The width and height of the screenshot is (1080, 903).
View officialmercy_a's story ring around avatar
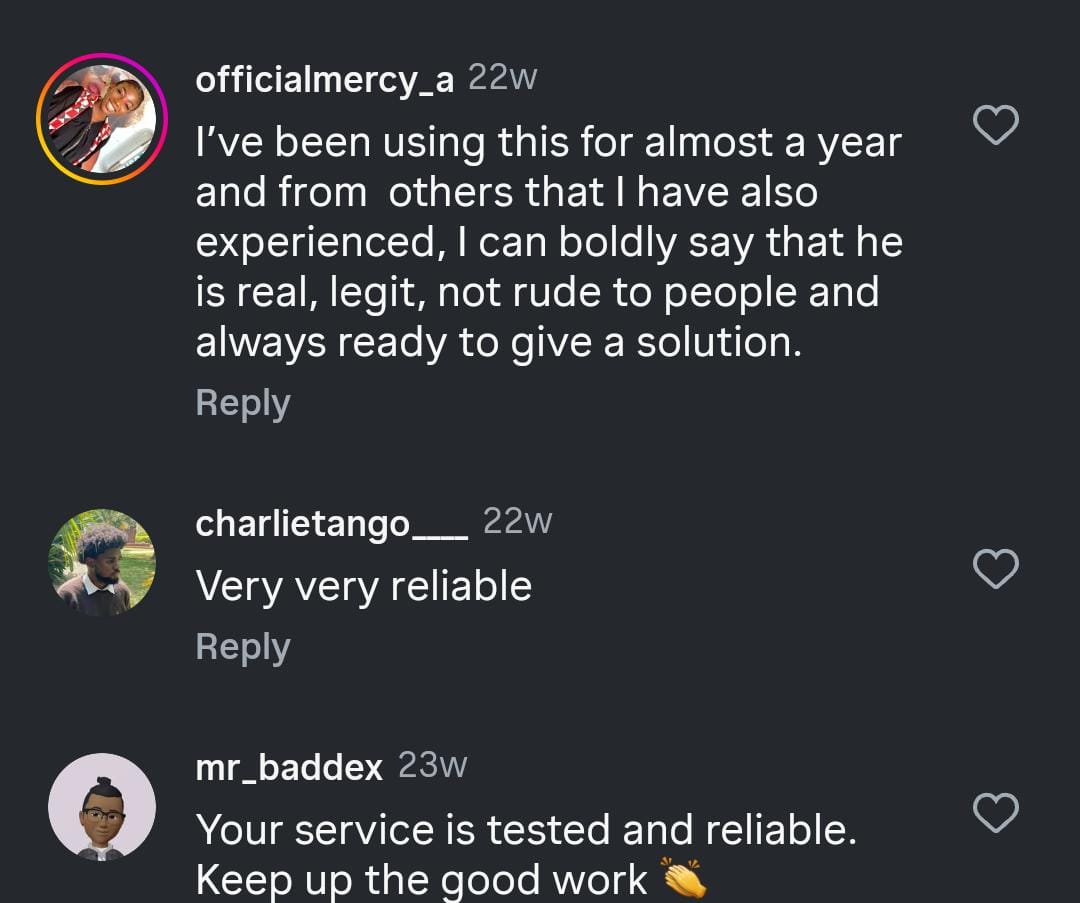click(x=102, y=117)
